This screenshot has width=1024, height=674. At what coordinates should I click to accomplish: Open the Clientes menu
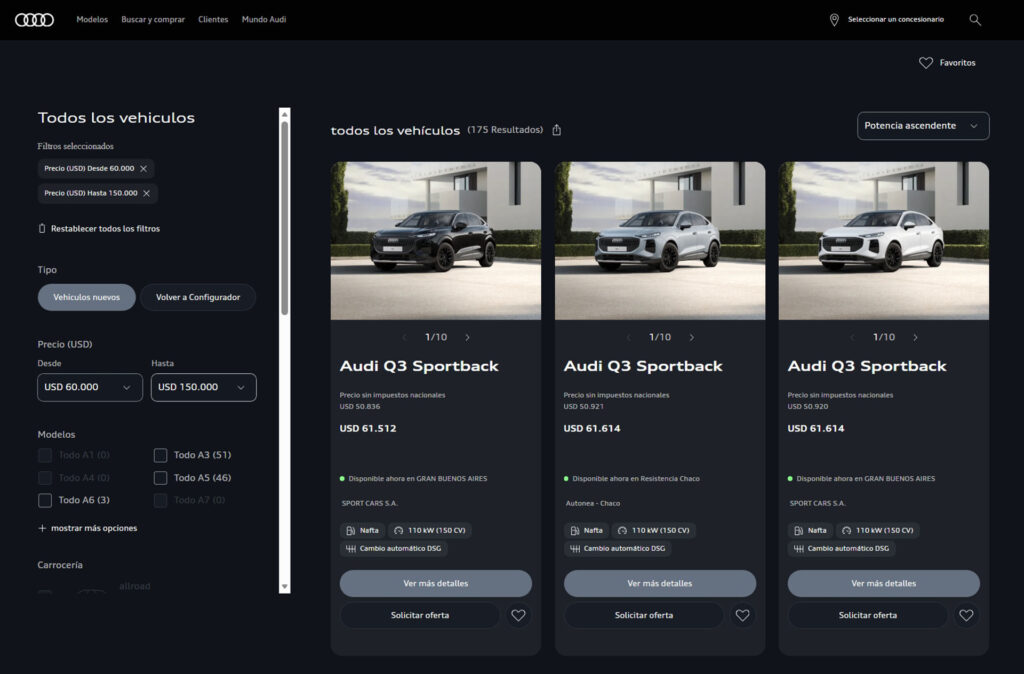(x=213, y=20)
